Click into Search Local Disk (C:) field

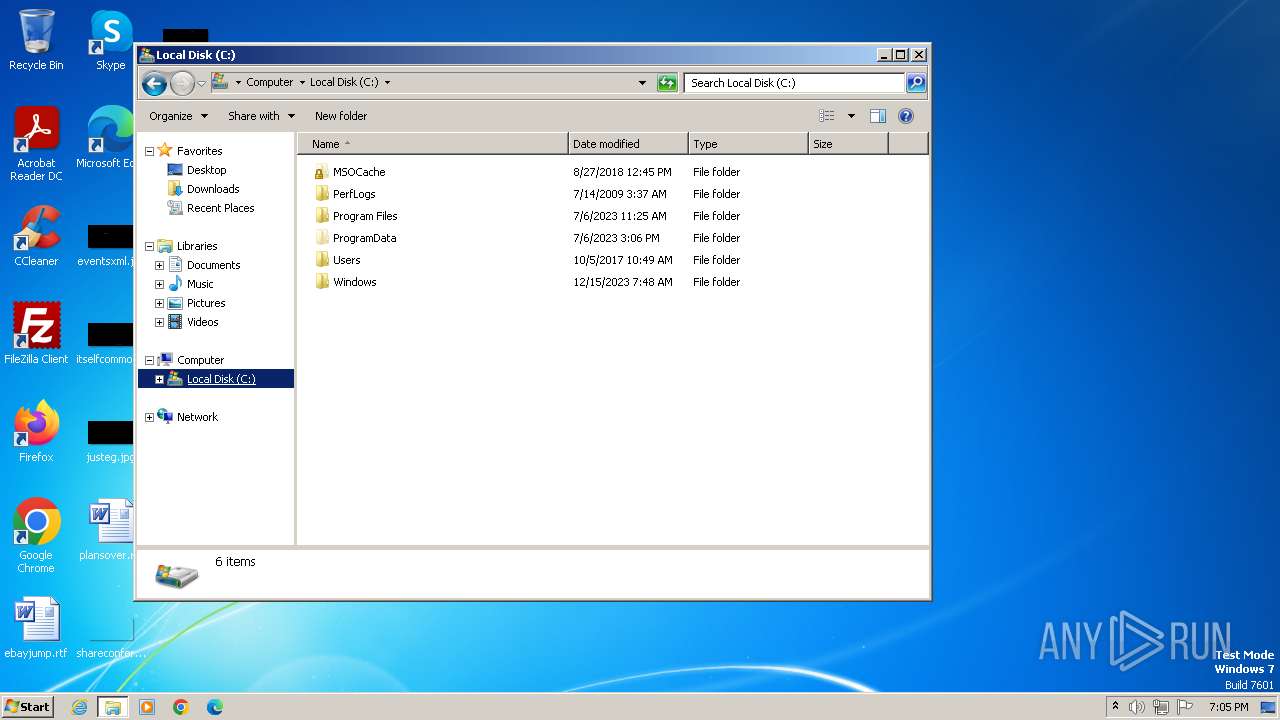(x=795, y=83)
